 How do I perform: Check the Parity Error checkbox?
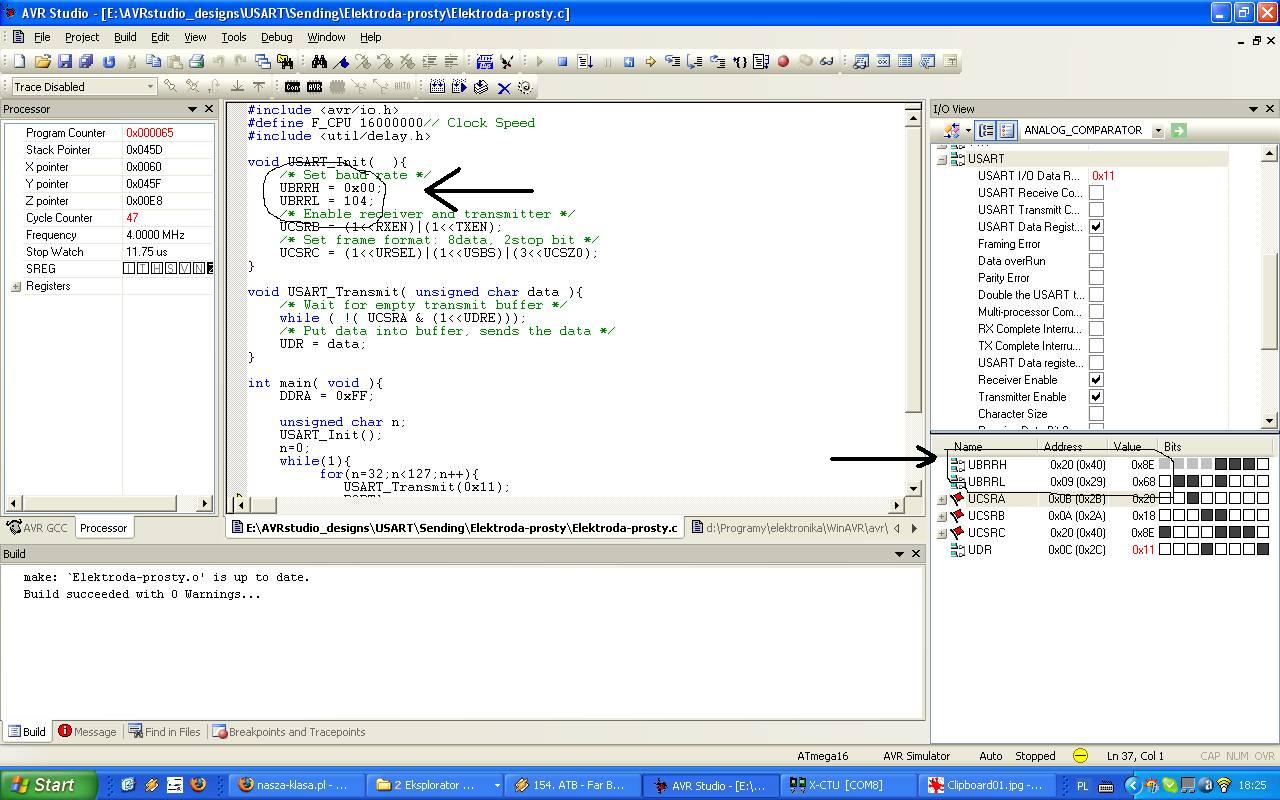[x=1096, y=278]
